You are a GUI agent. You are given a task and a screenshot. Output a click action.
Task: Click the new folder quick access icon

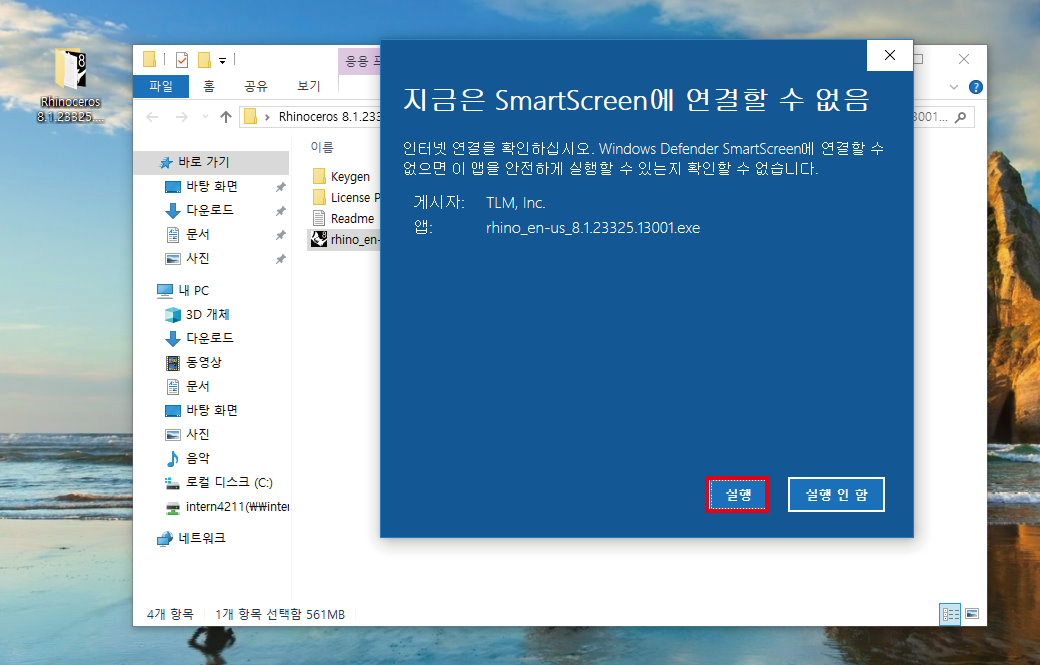[204, 60]
